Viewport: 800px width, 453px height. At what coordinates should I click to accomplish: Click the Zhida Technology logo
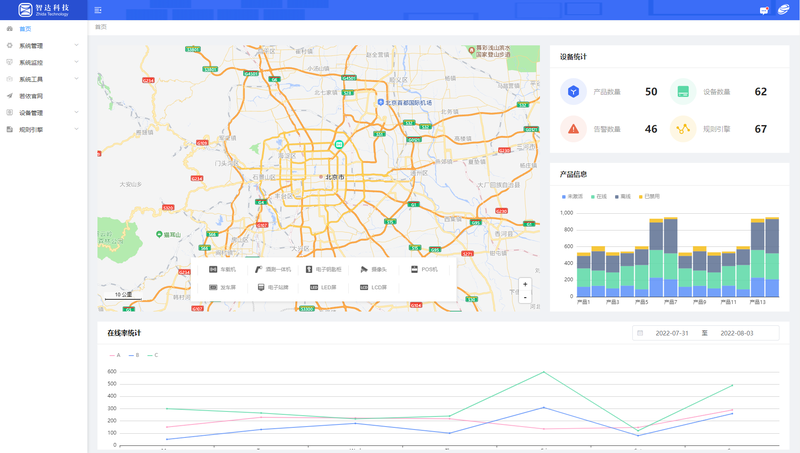pos(43,10)
